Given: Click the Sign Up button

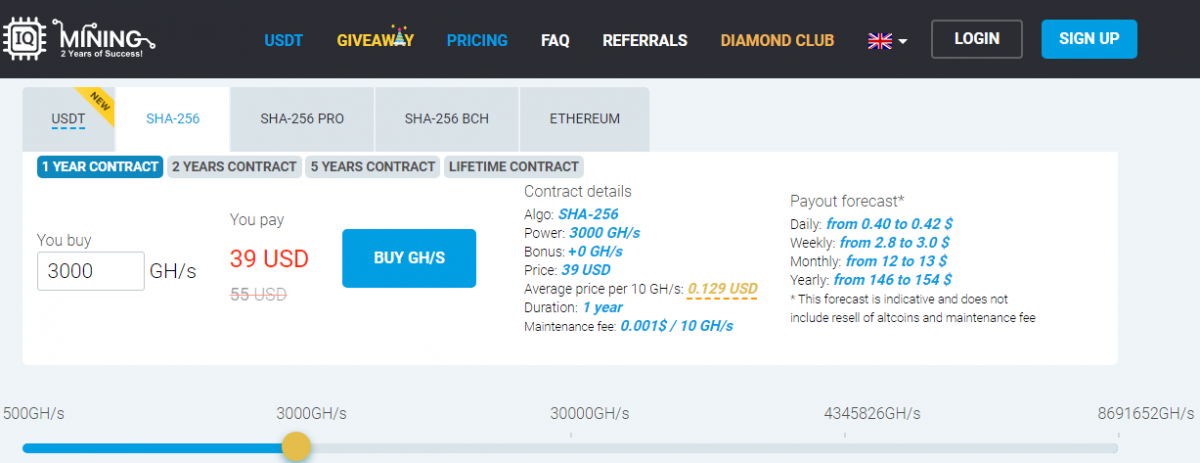Looking at the screenshot, I should 1089,39.
